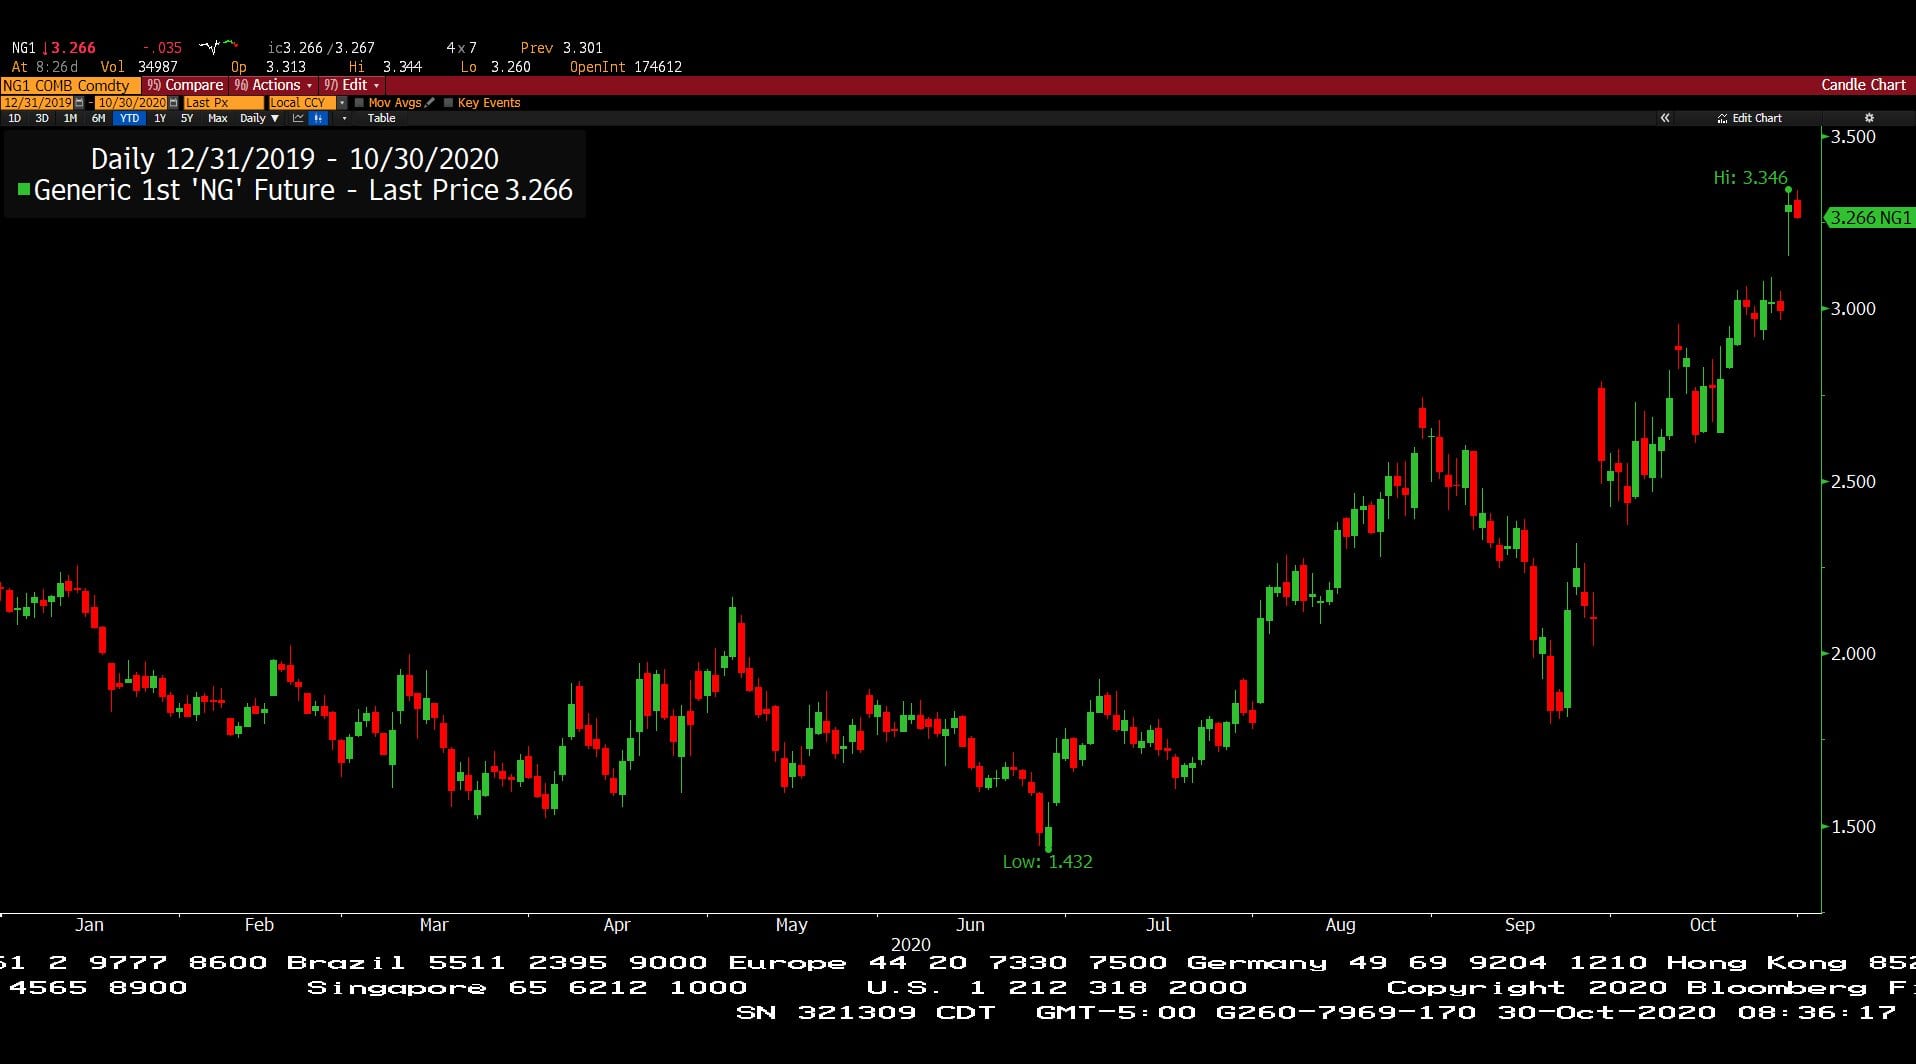Open the Last Px field selector
This screenshot has height=1064, width=1916.
223,103
